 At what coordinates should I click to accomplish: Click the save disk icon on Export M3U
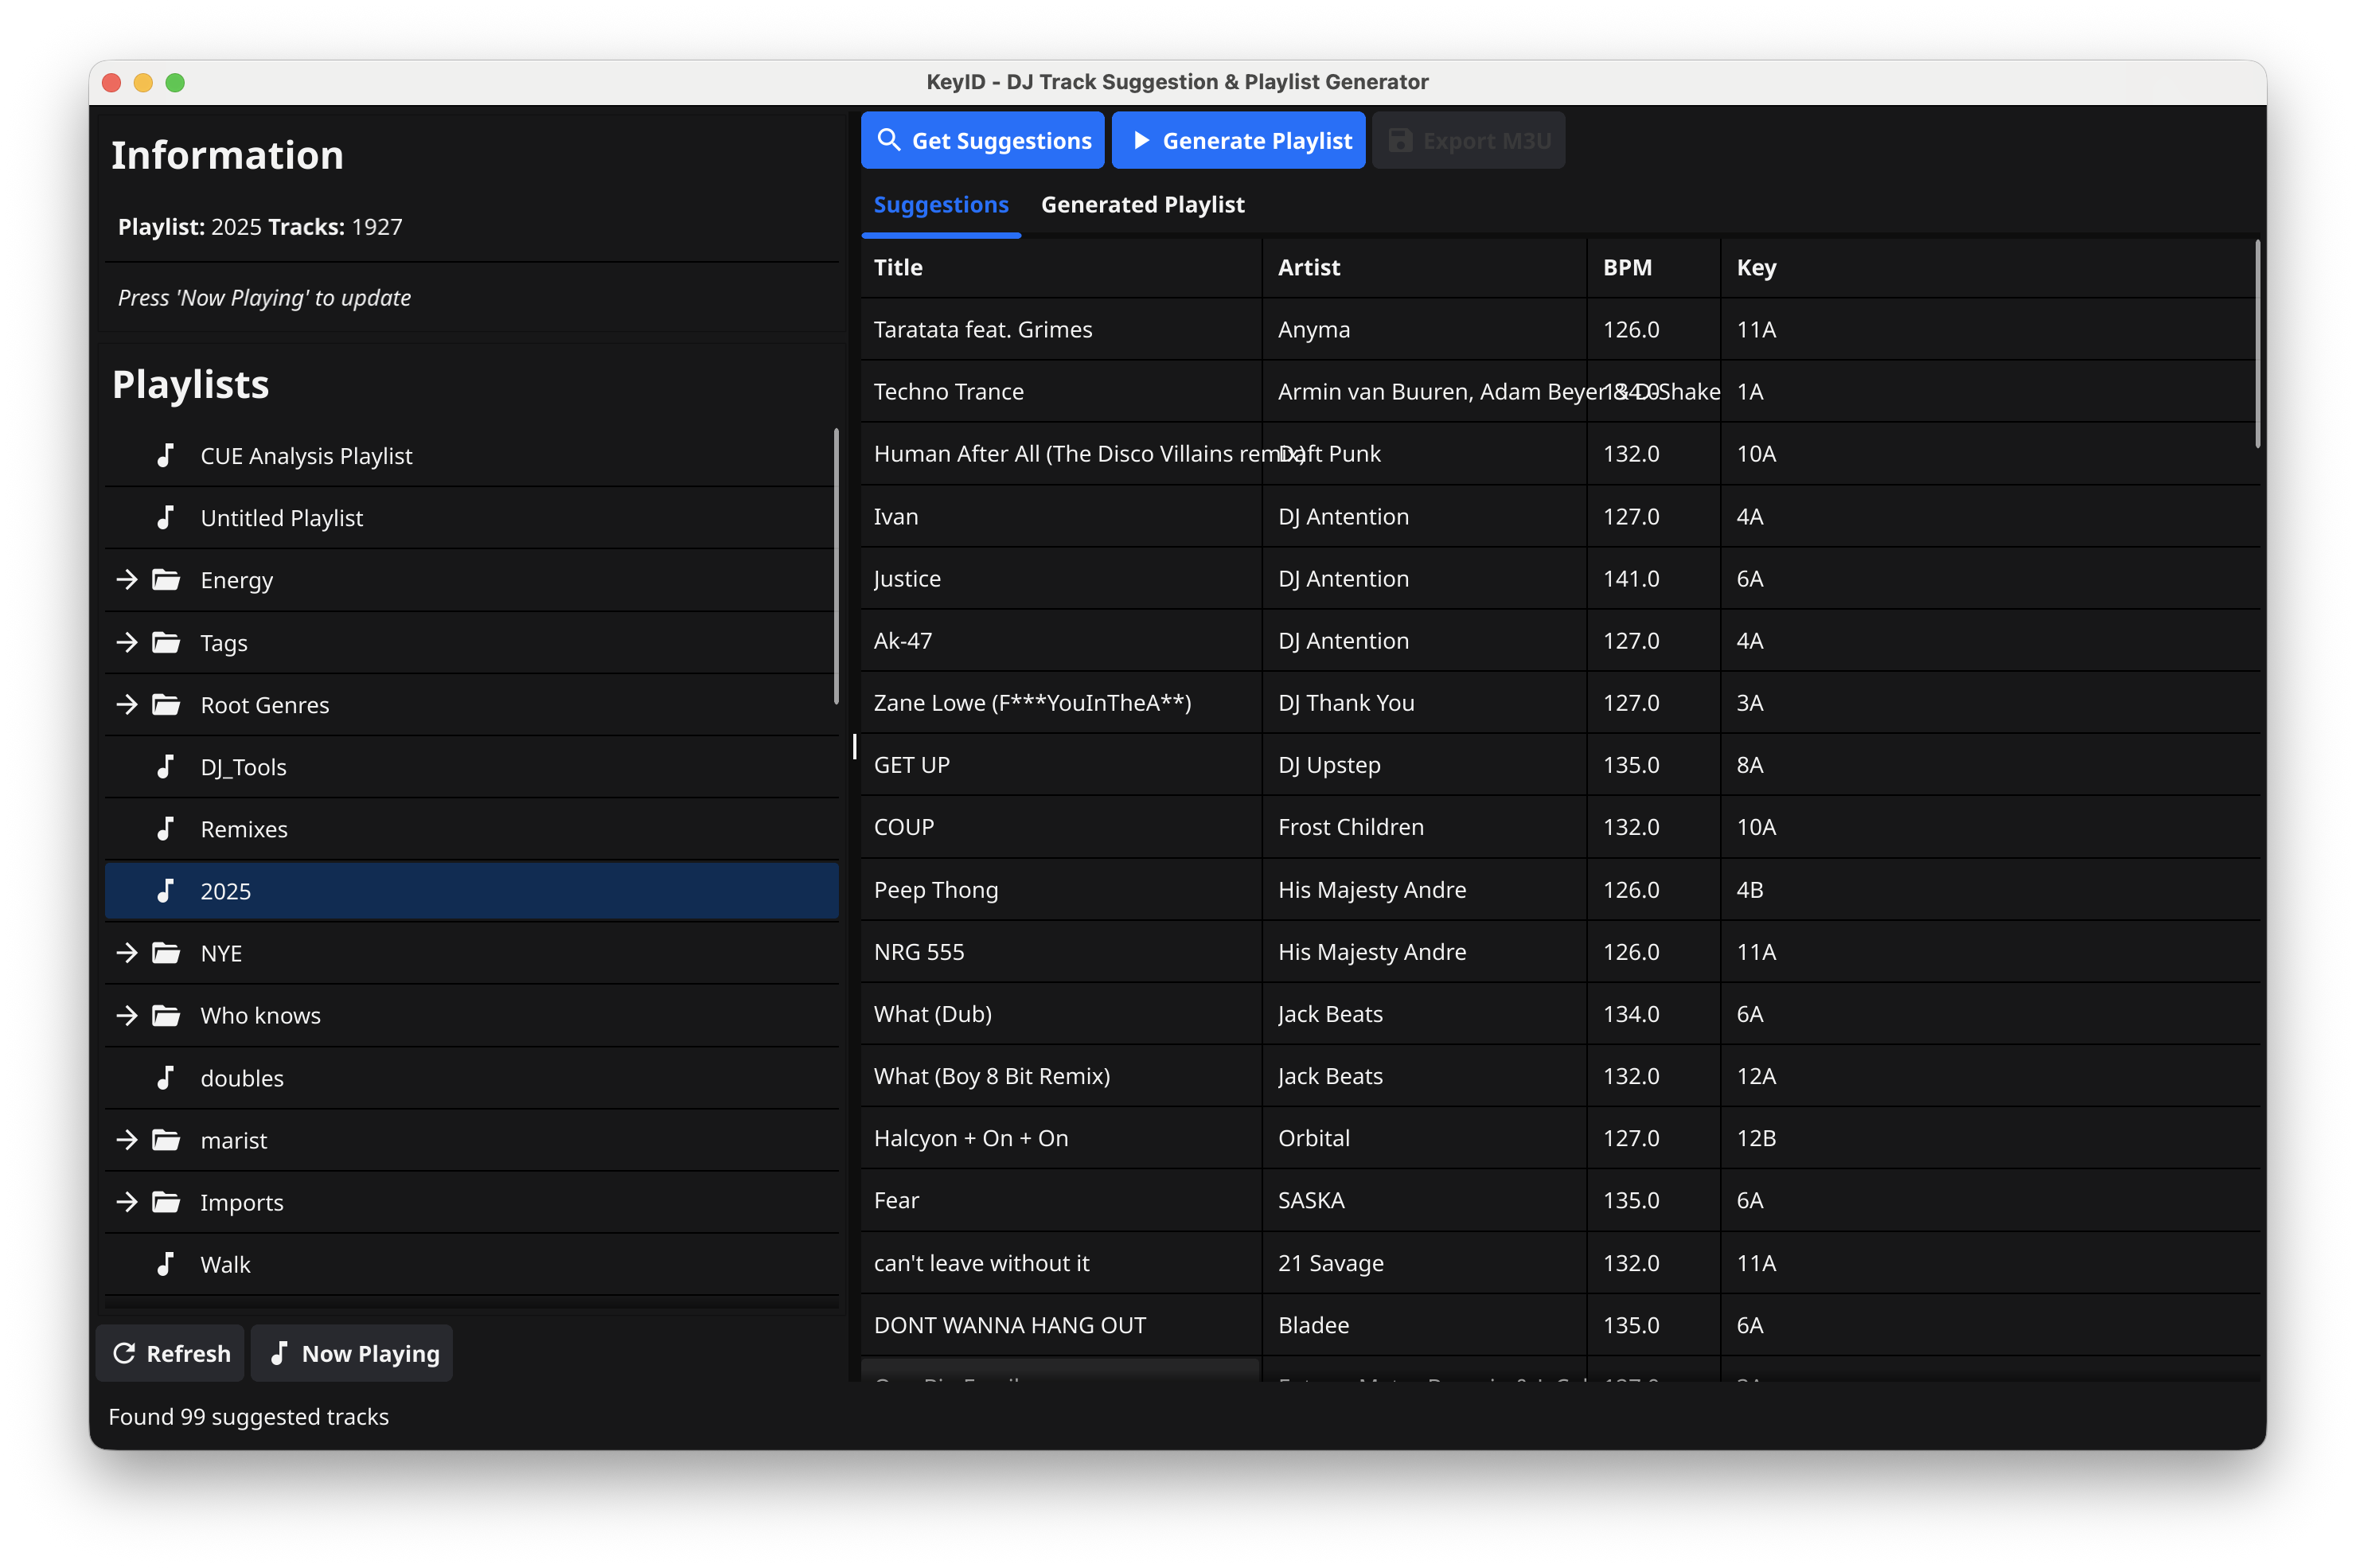(1400, 140)
